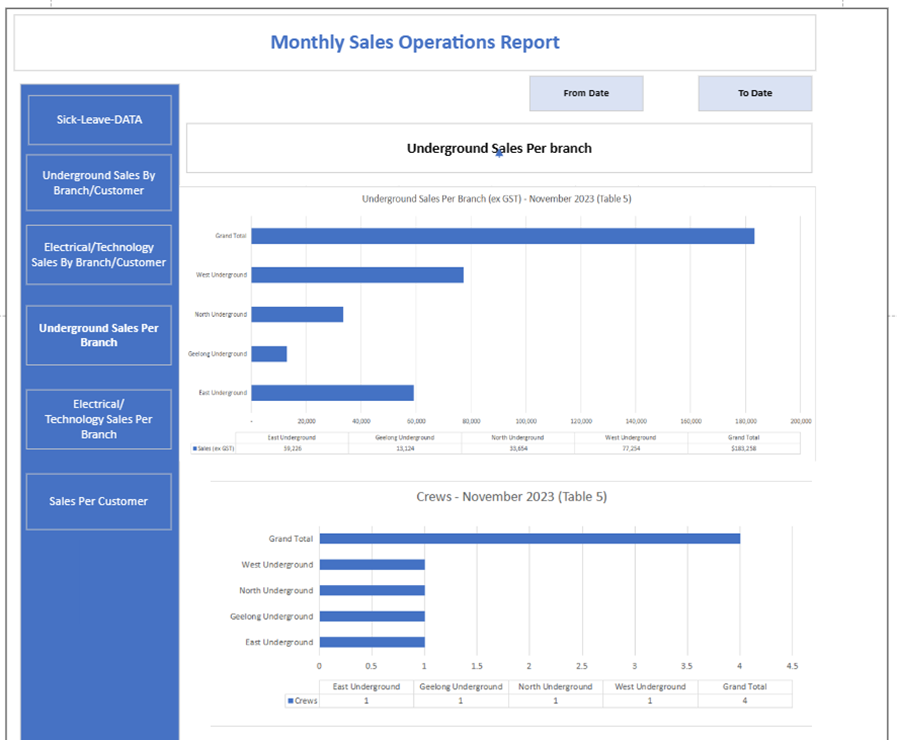
Task: Click the Grand Total bar in sales chart
Action: tap(502, 236)
